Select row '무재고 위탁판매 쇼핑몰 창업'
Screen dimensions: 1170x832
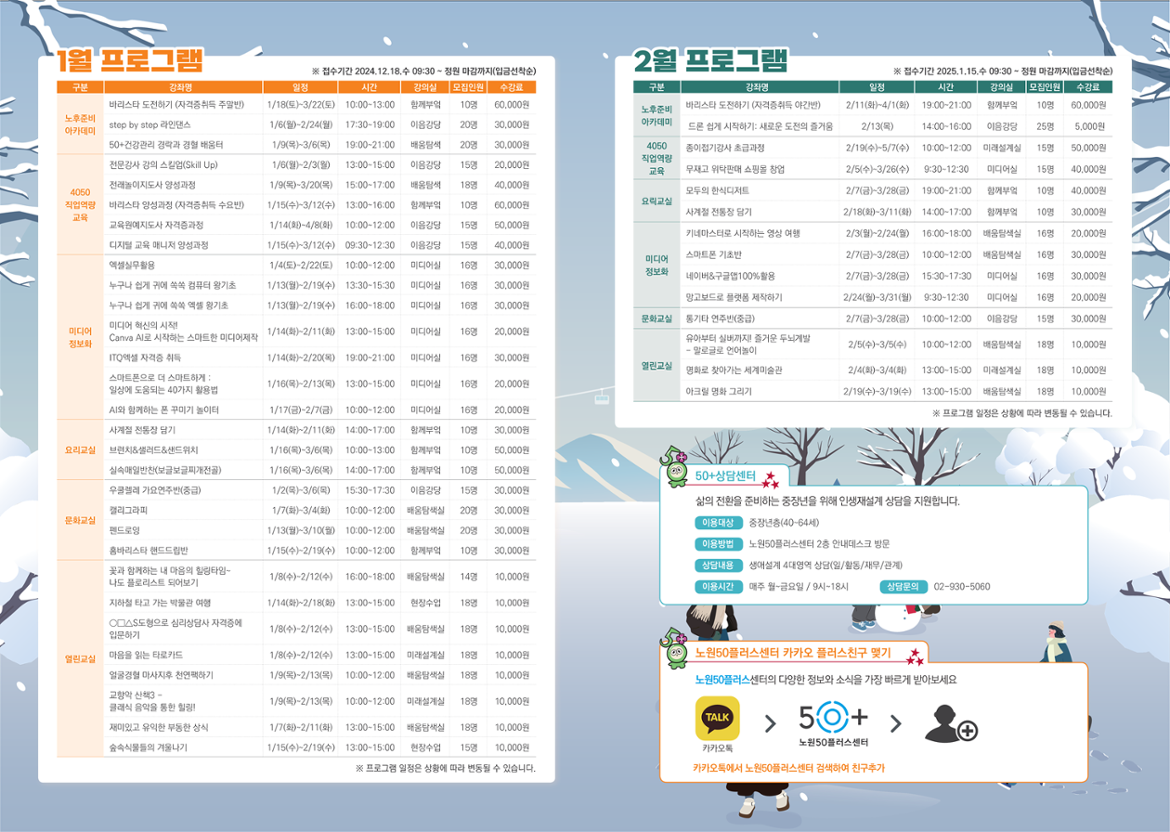click(896, 169)
